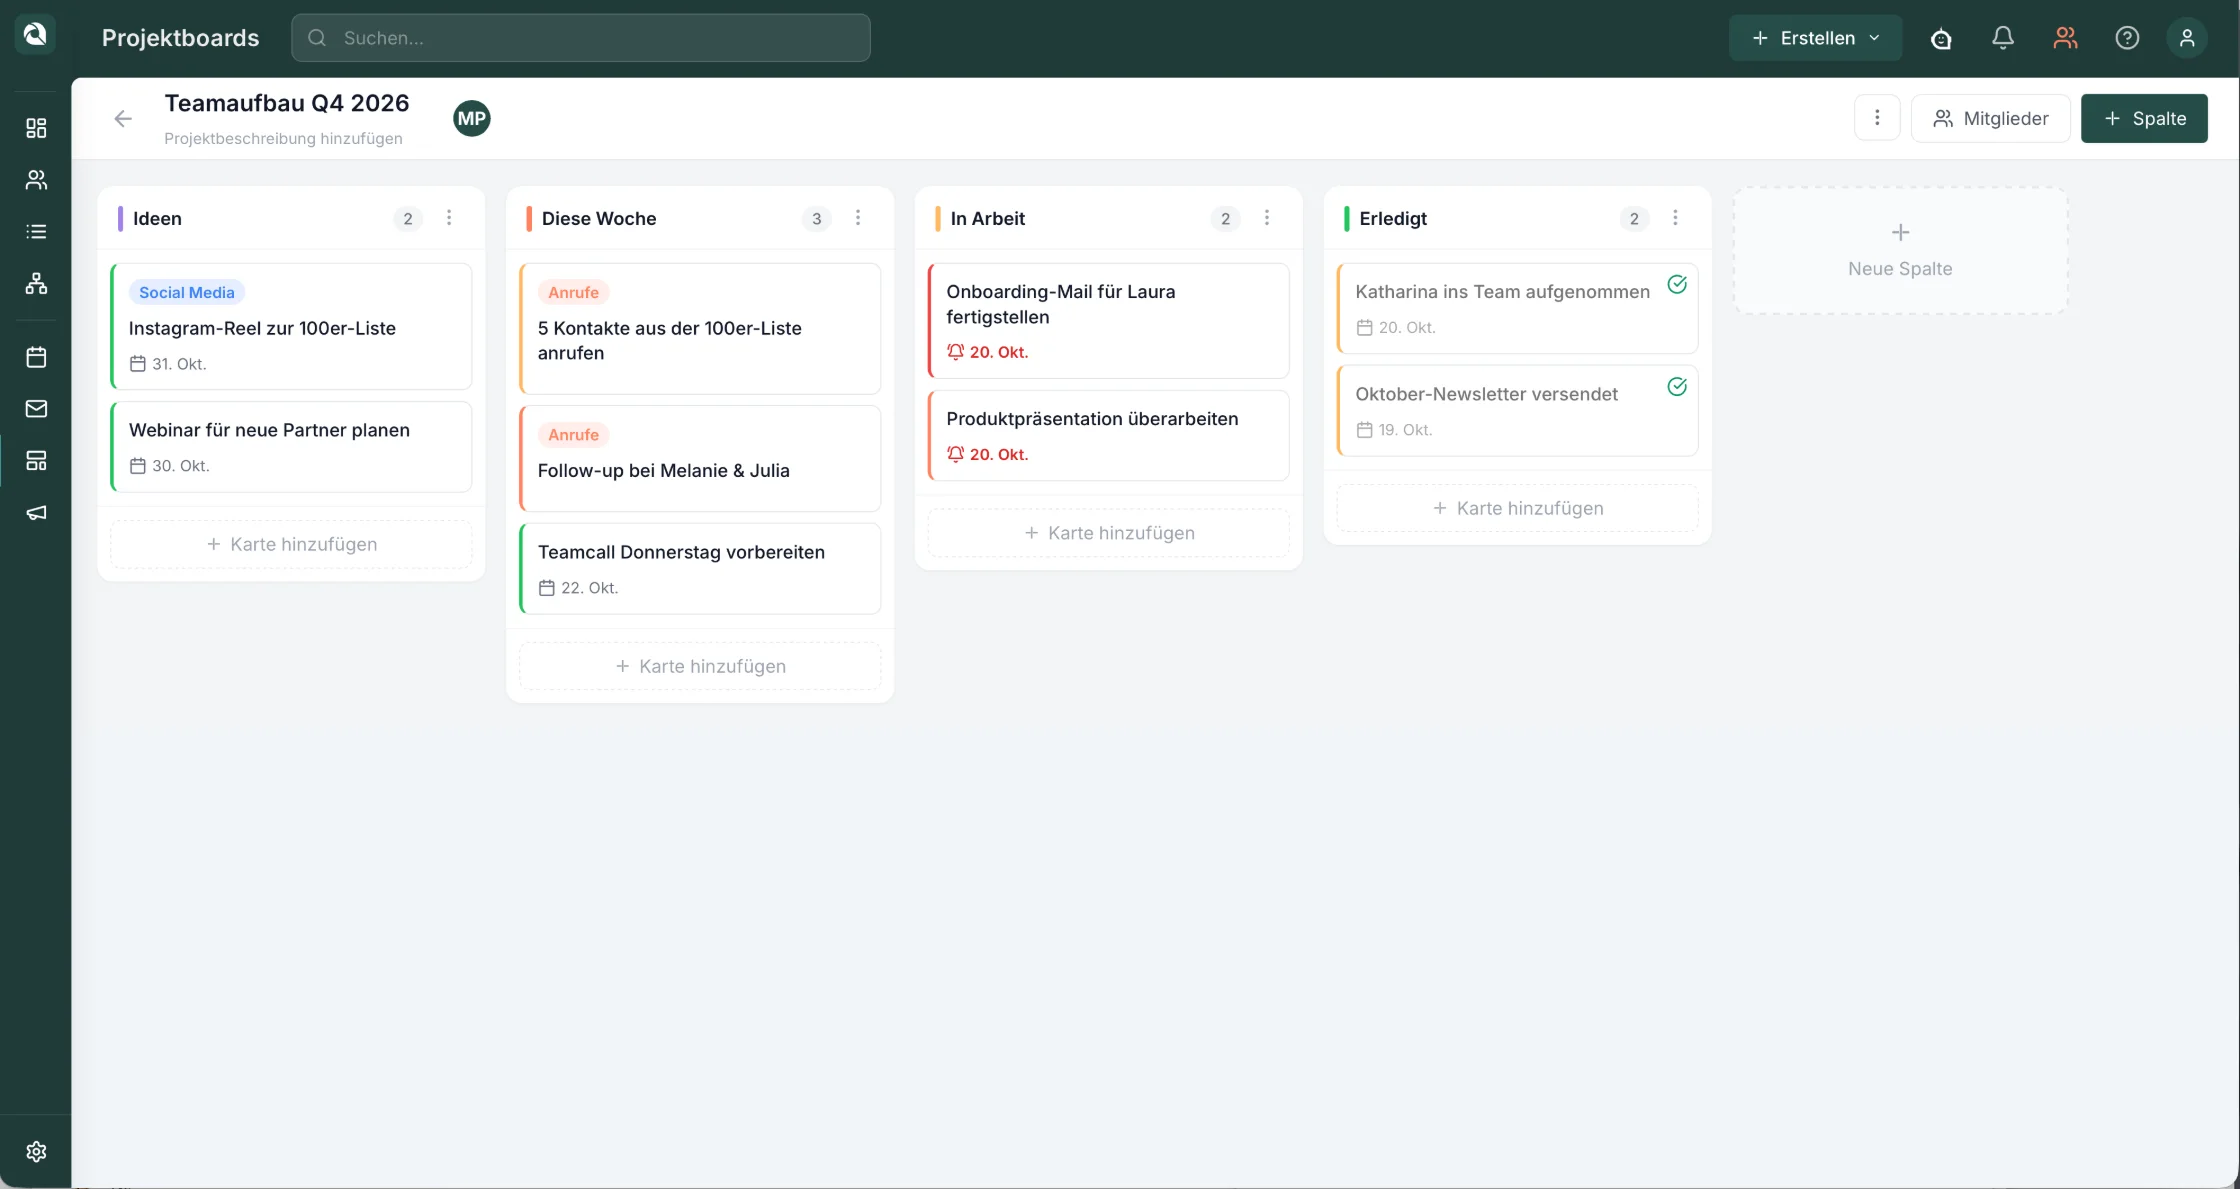Open the Erstellen dropdown
The image size is (2240, 1189).
pos(1815,38)
